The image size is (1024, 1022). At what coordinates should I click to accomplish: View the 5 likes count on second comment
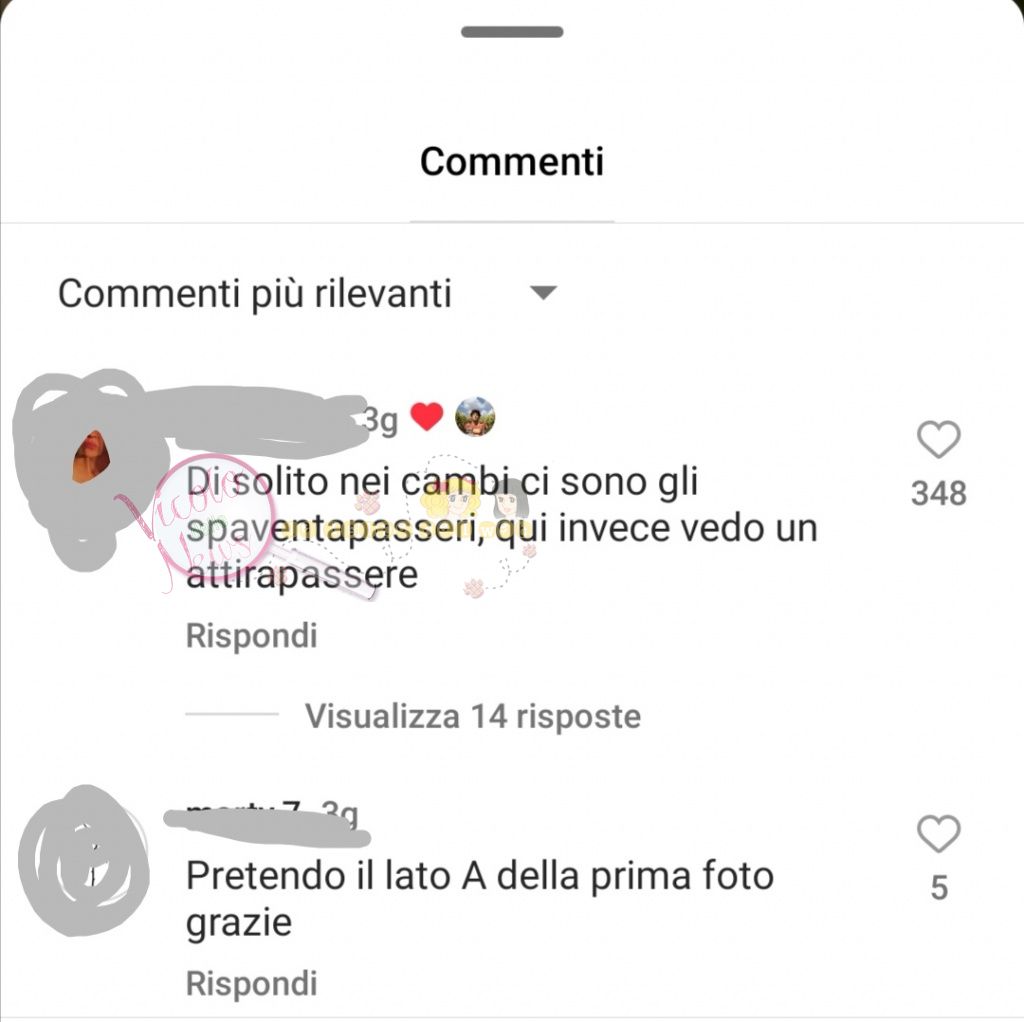coord(938,888)
